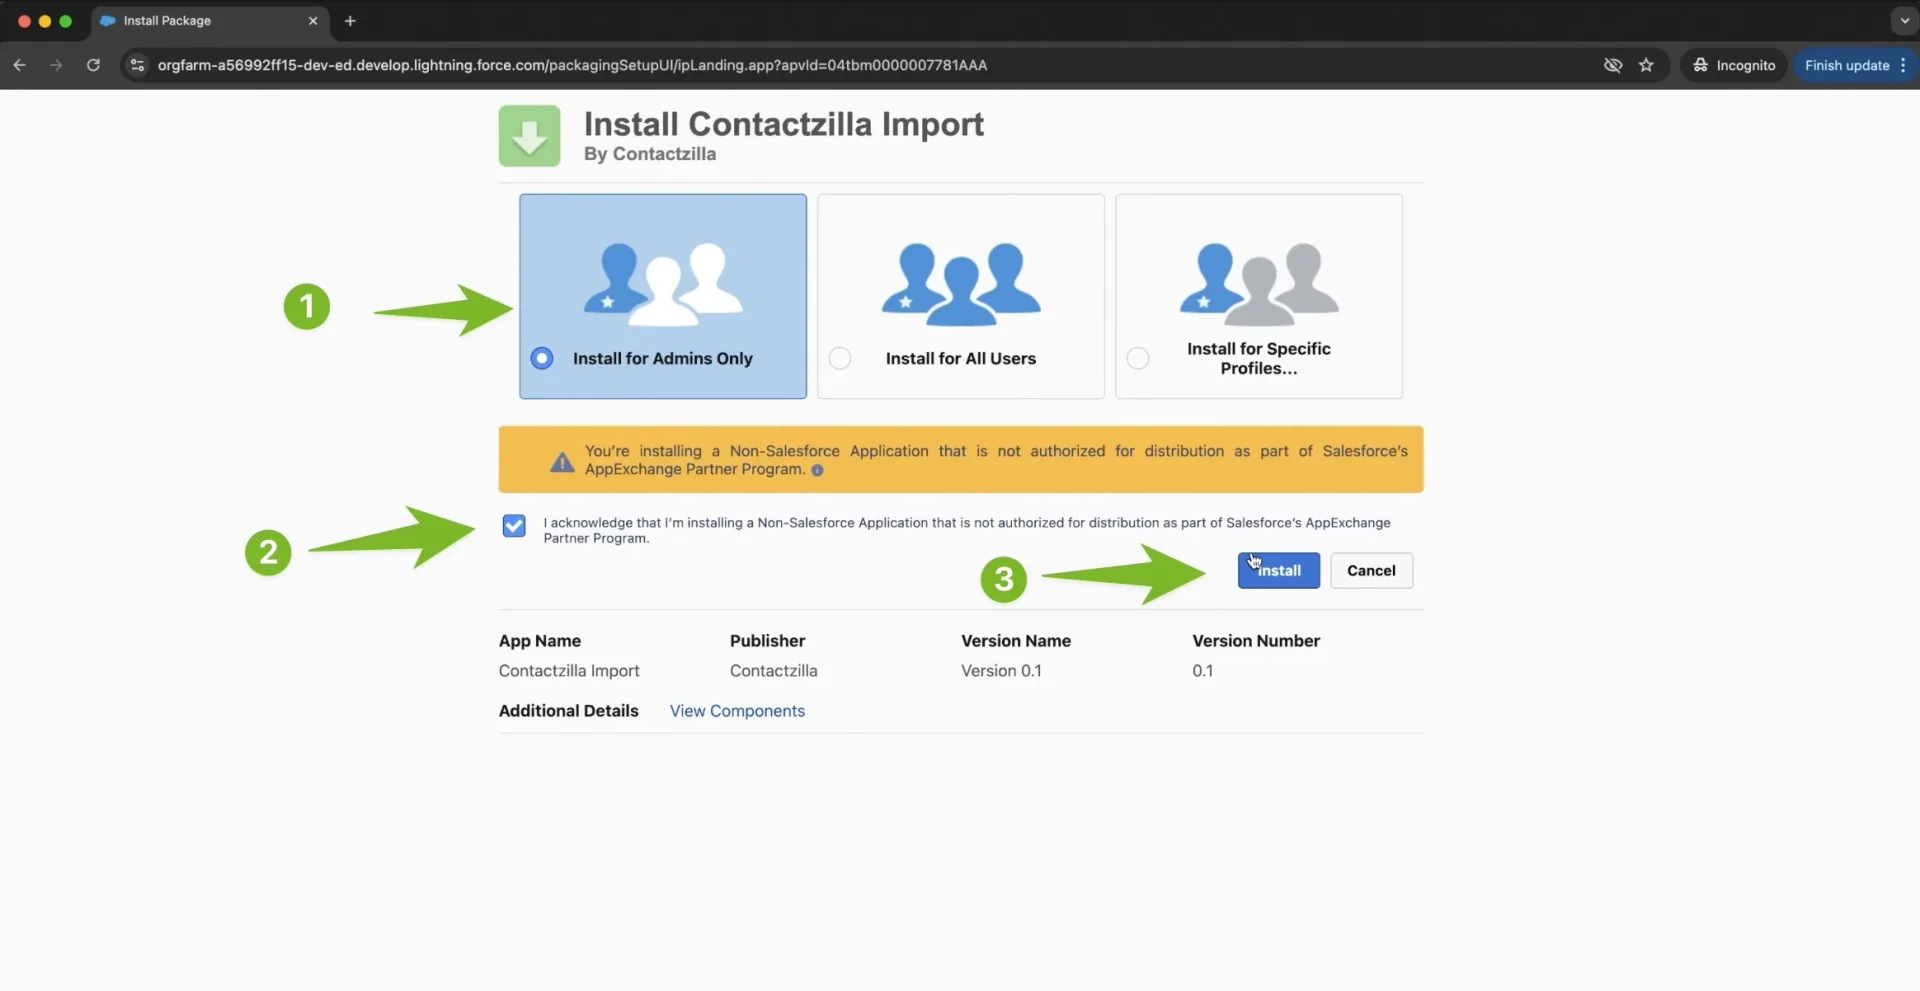
Task: Click the Finish update button
Action: 1847,65
